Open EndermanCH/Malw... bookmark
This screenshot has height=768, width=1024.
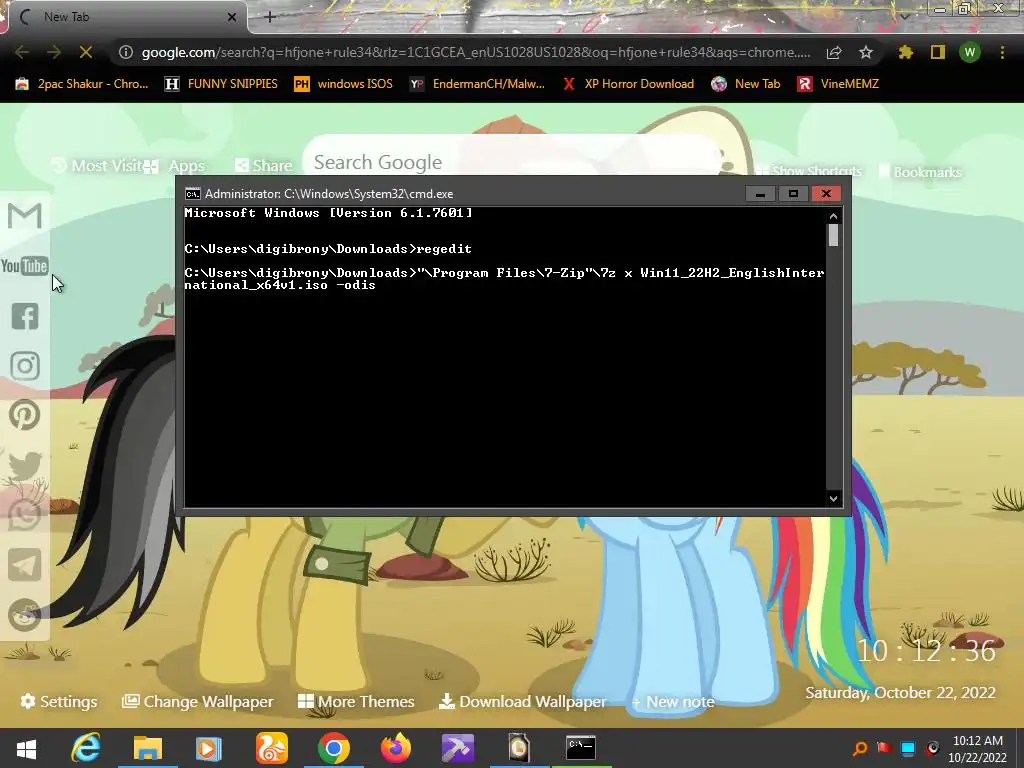pos(477,84)
